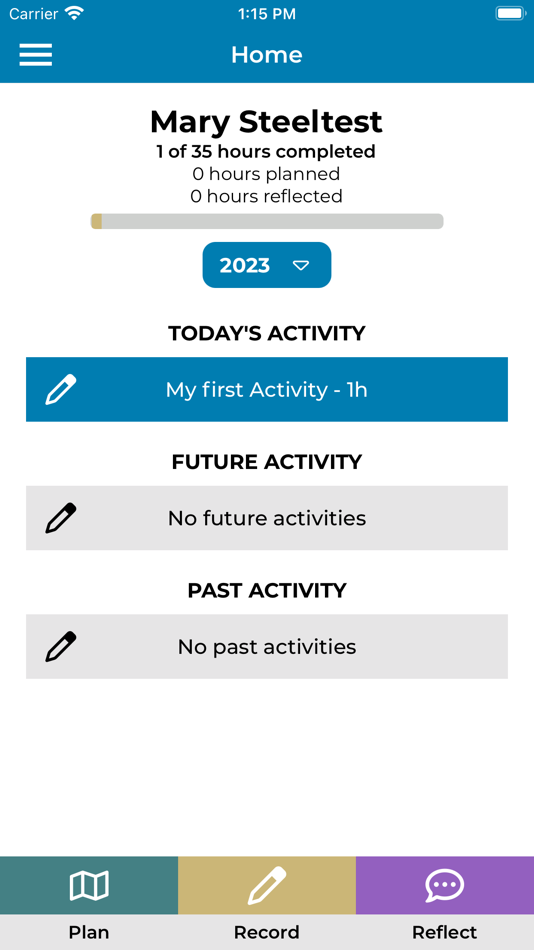This screenshot has width=534, height=950.
Task: Expand year selector using the triangle arrow
Action: coord(301,265)
